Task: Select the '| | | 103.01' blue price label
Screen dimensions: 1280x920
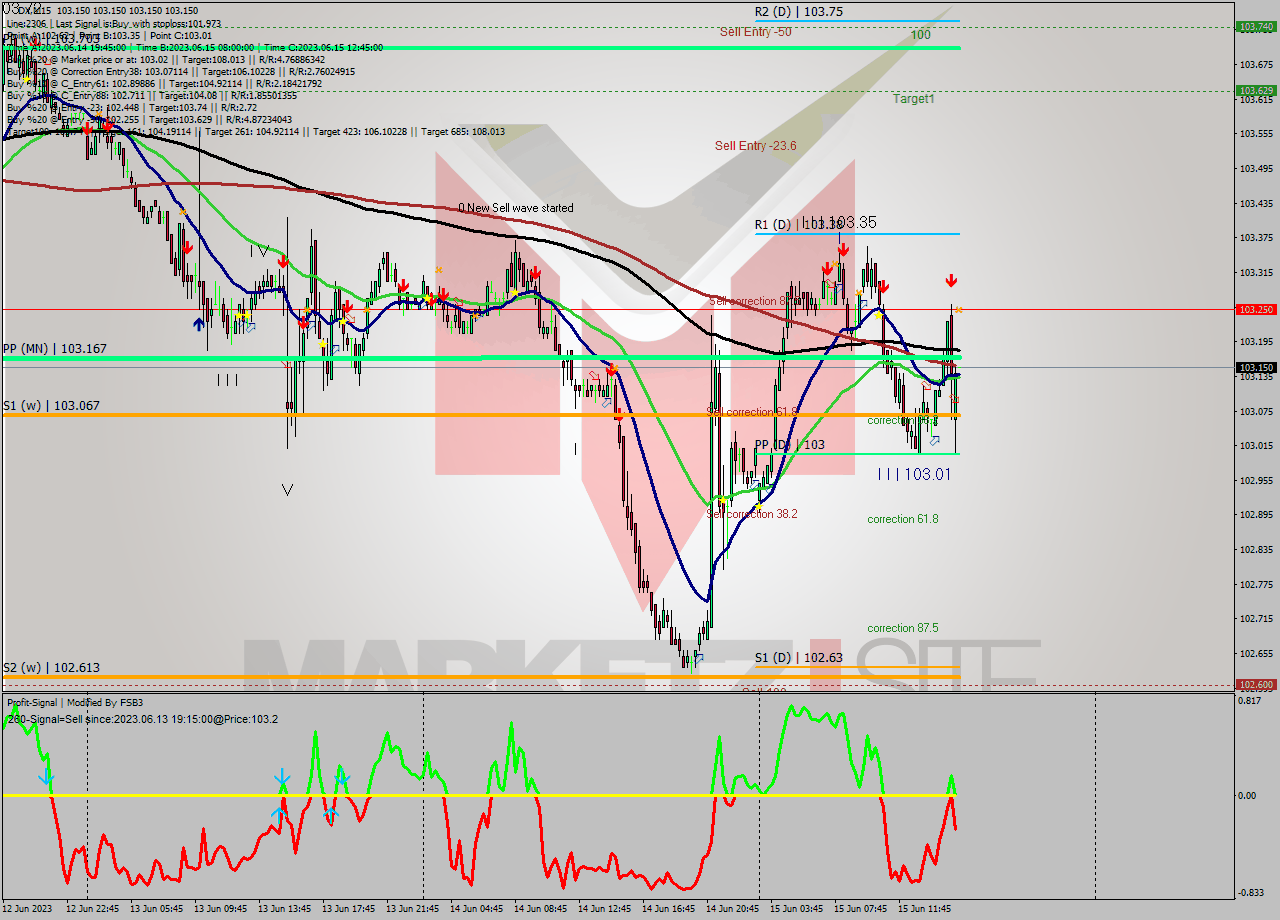Action: click(x=914, y=473)
